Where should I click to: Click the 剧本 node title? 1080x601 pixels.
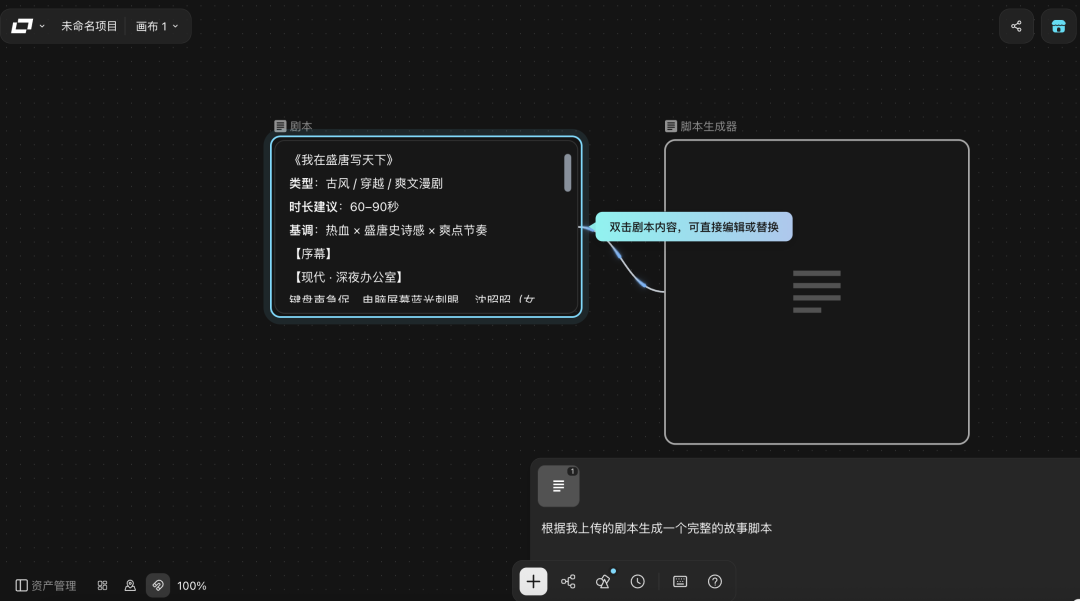click(x=301, y=126)
